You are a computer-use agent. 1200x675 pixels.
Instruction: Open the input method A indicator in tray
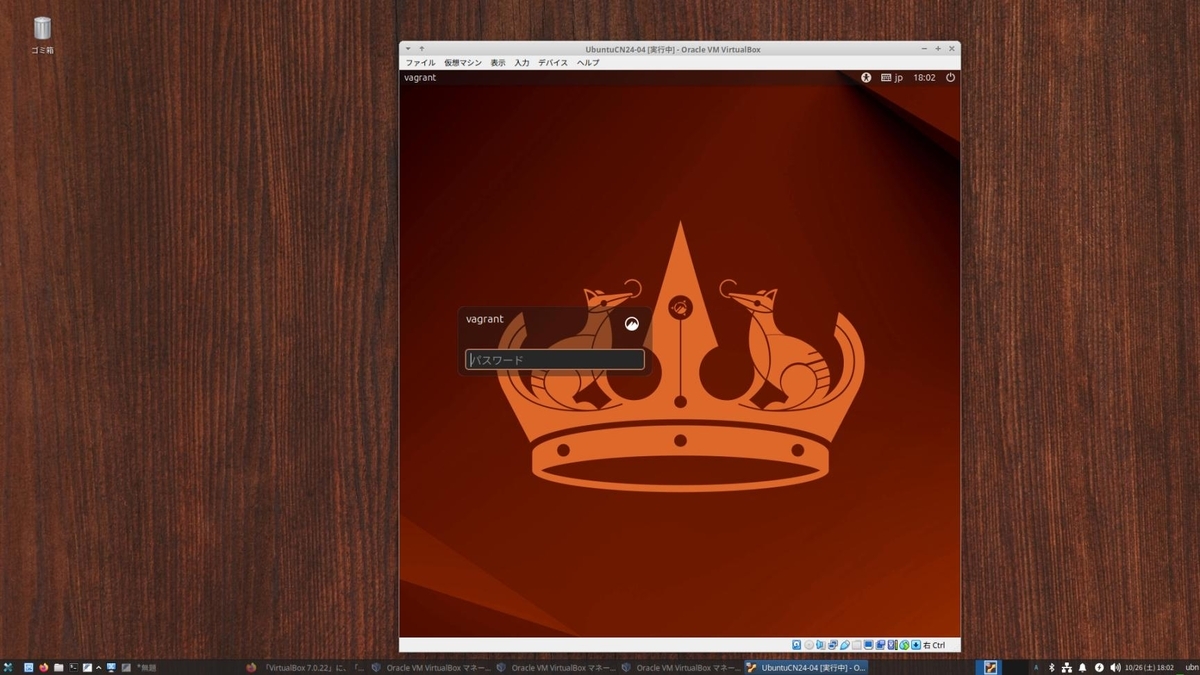click(x=1036, y=667)
